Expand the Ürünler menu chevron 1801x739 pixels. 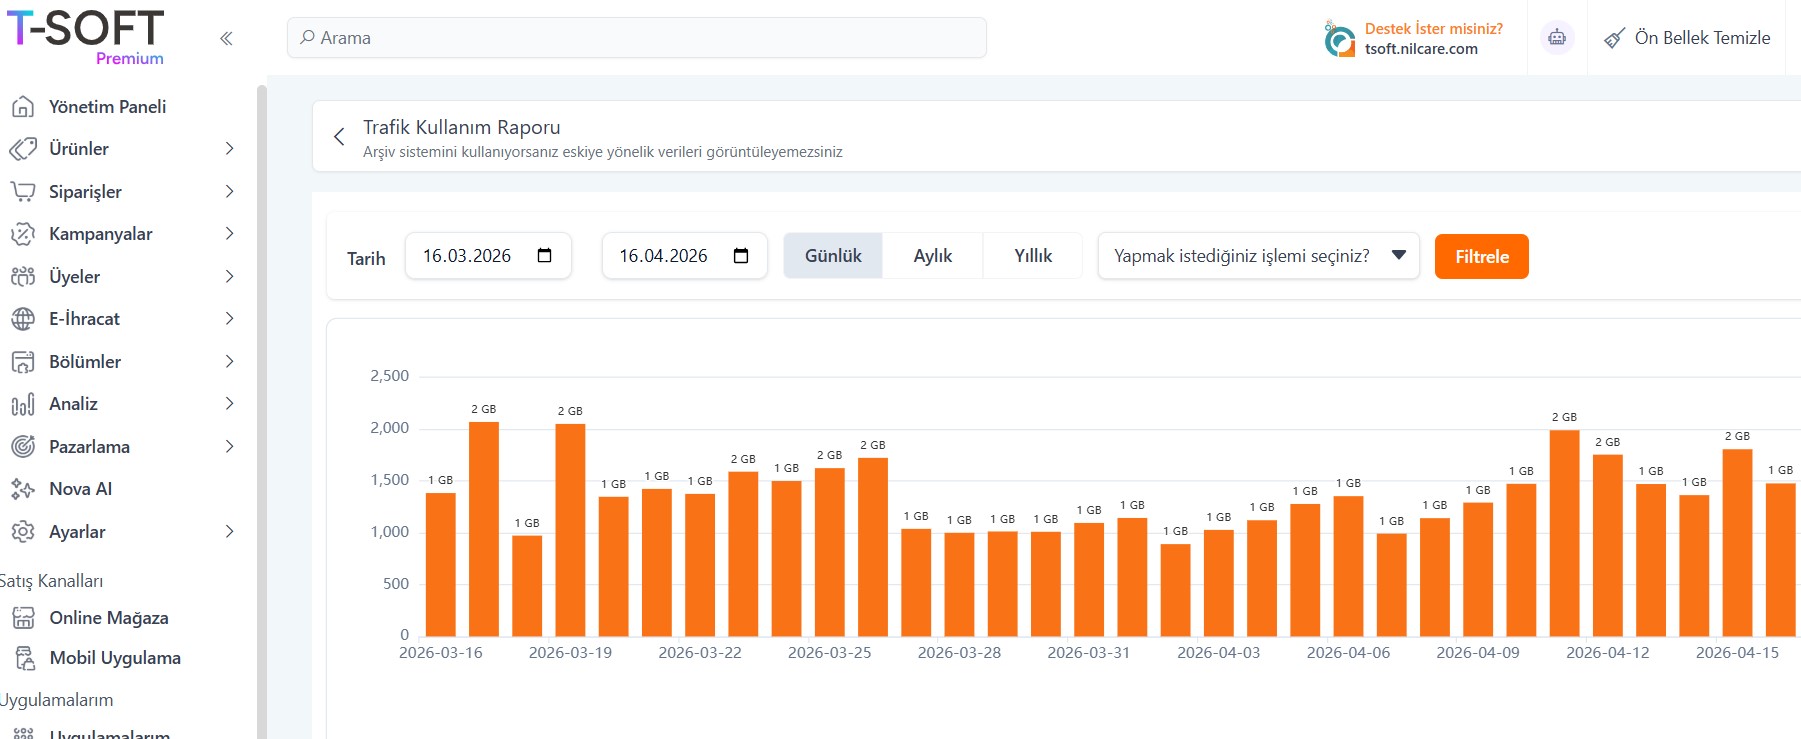pos(229,149)
